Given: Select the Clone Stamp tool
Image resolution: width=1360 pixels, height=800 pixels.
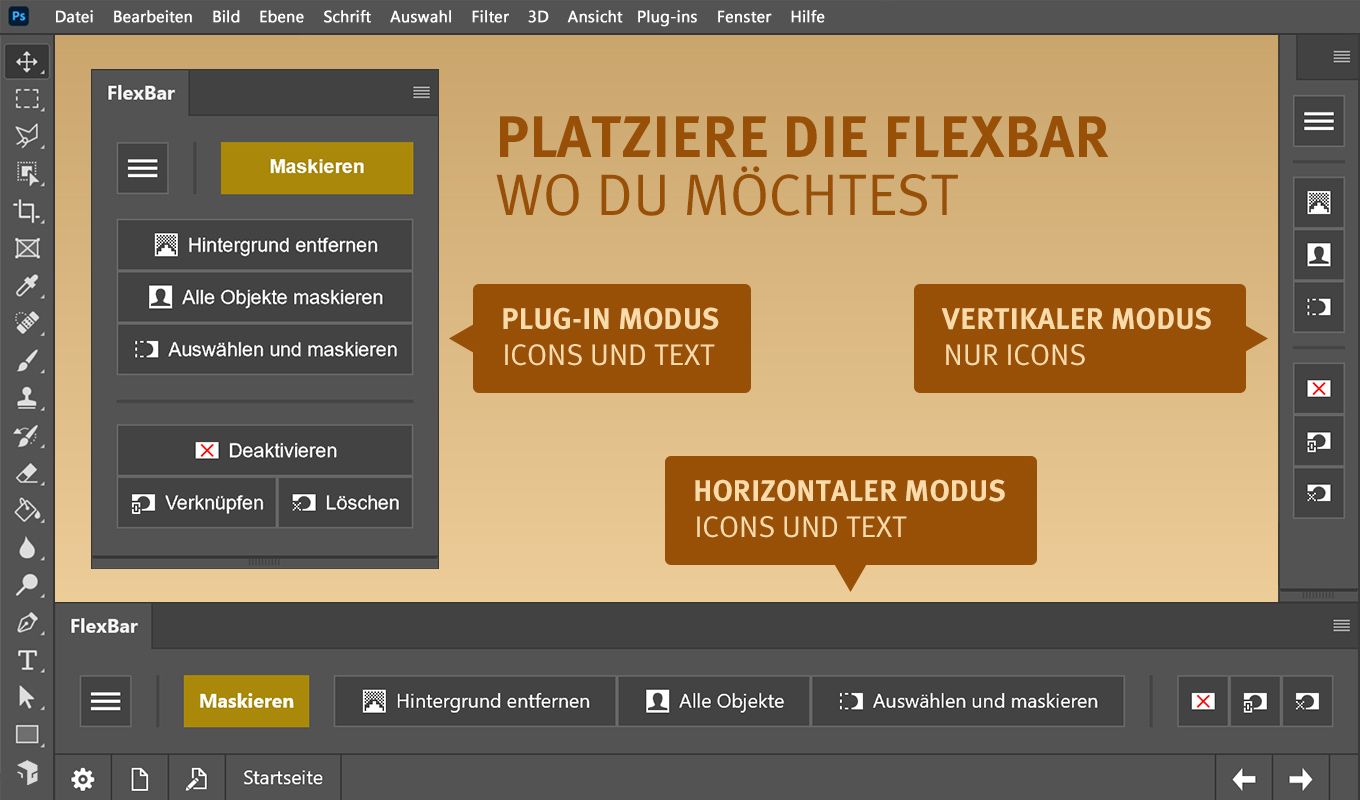Looking at the screenshot, I should (27, 398).
